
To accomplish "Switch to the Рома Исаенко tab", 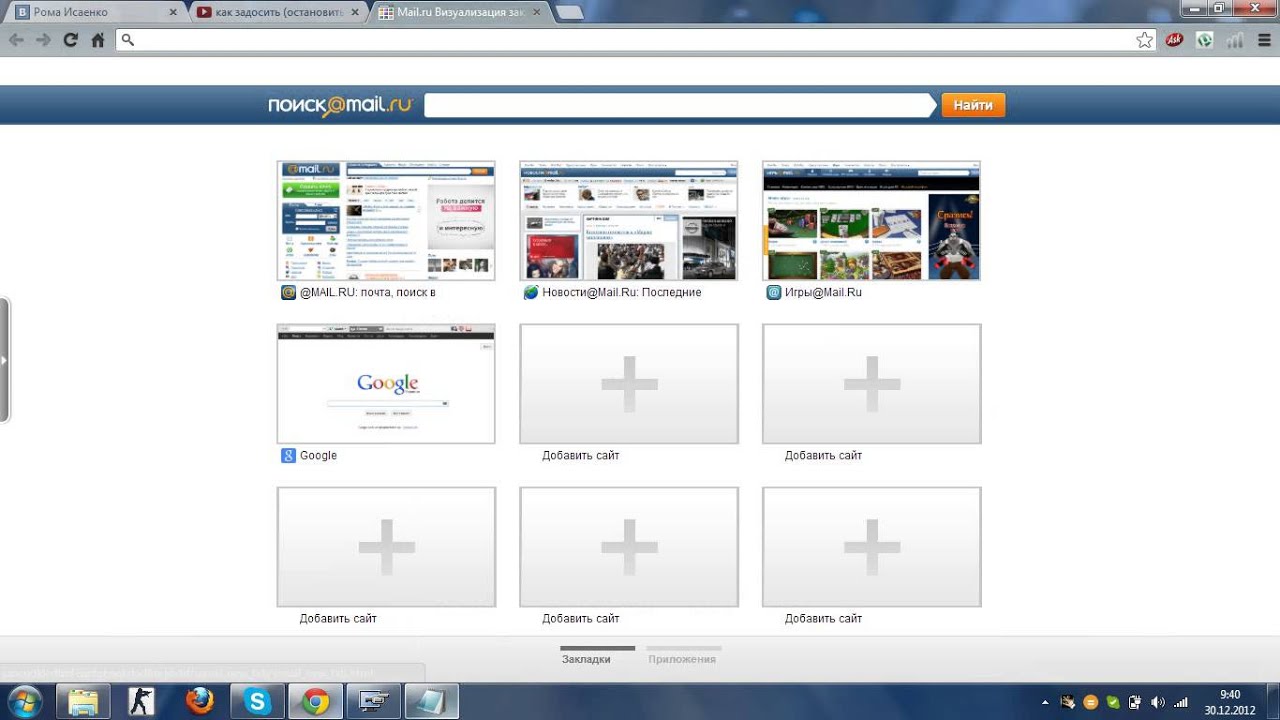I will 94,12.
